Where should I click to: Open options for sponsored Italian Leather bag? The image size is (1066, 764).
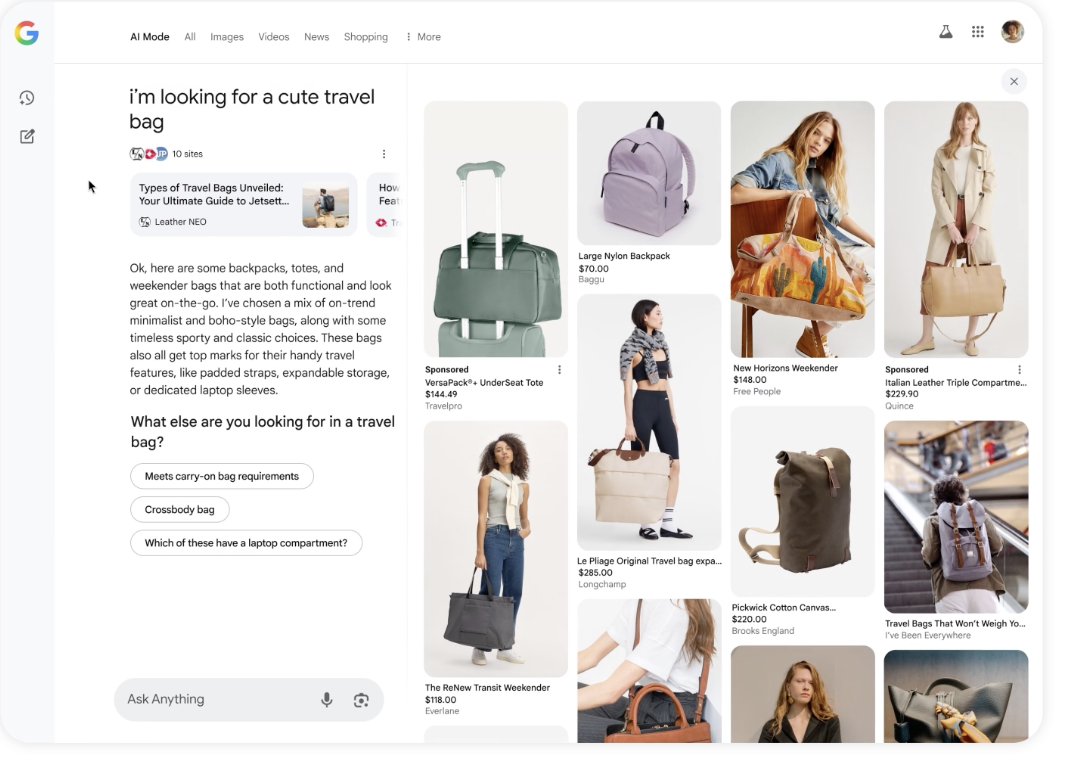pos(1019,370)
